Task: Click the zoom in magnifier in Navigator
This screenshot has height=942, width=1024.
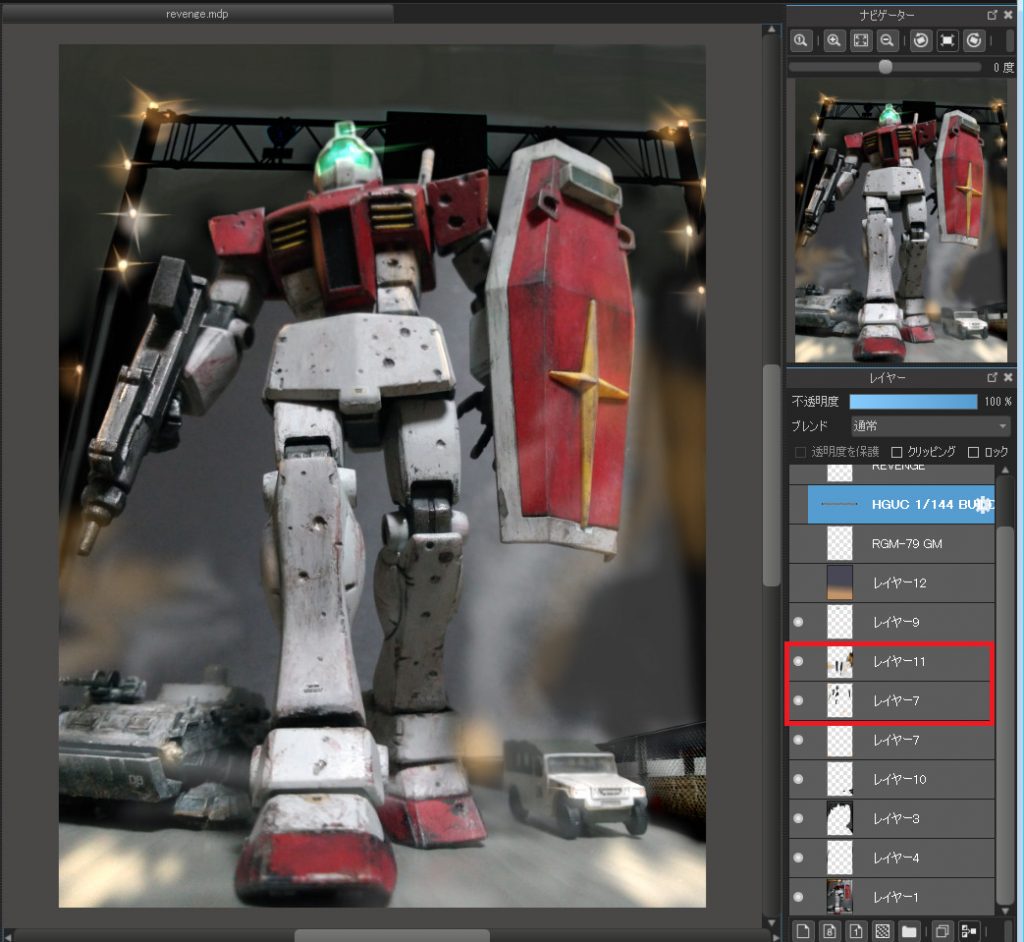Action: pos(833,41)
